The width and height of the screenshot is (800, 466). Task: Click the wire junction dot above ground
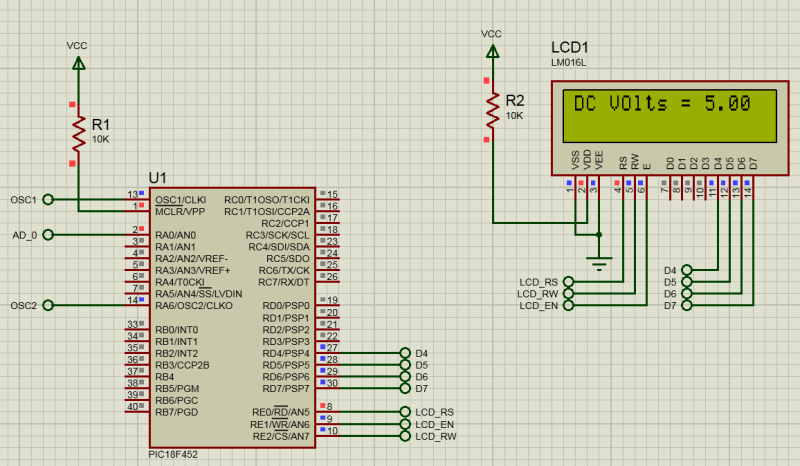click(x=599, y=235)
